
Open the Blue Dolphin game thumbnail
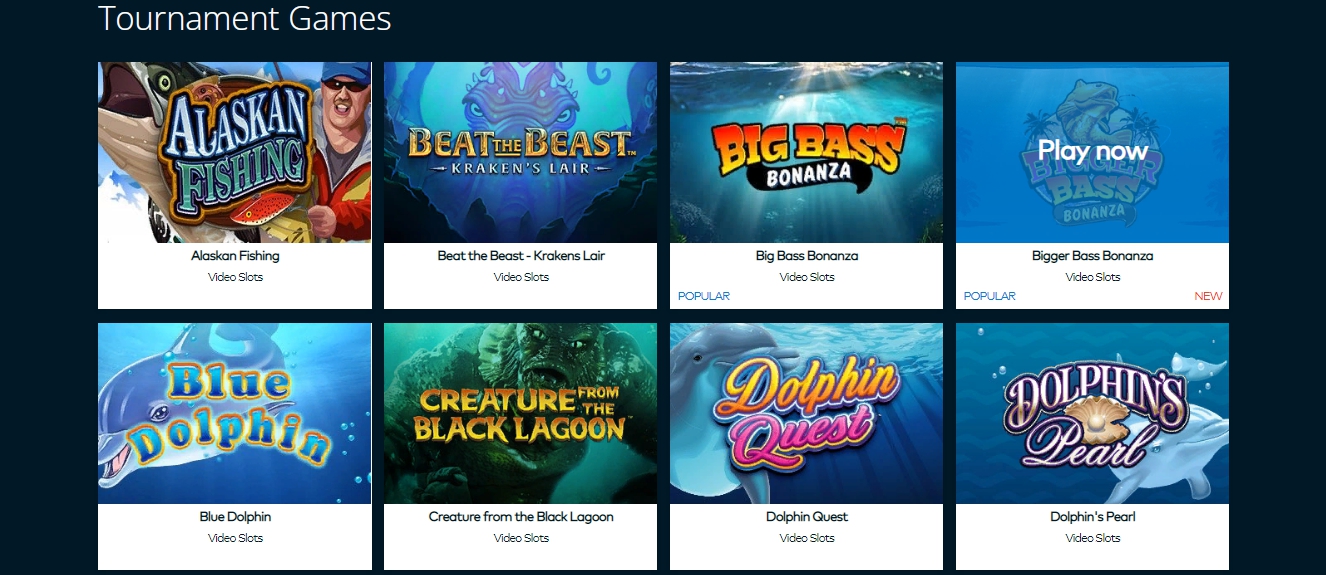pyautogui.click(x=235, y=414)
